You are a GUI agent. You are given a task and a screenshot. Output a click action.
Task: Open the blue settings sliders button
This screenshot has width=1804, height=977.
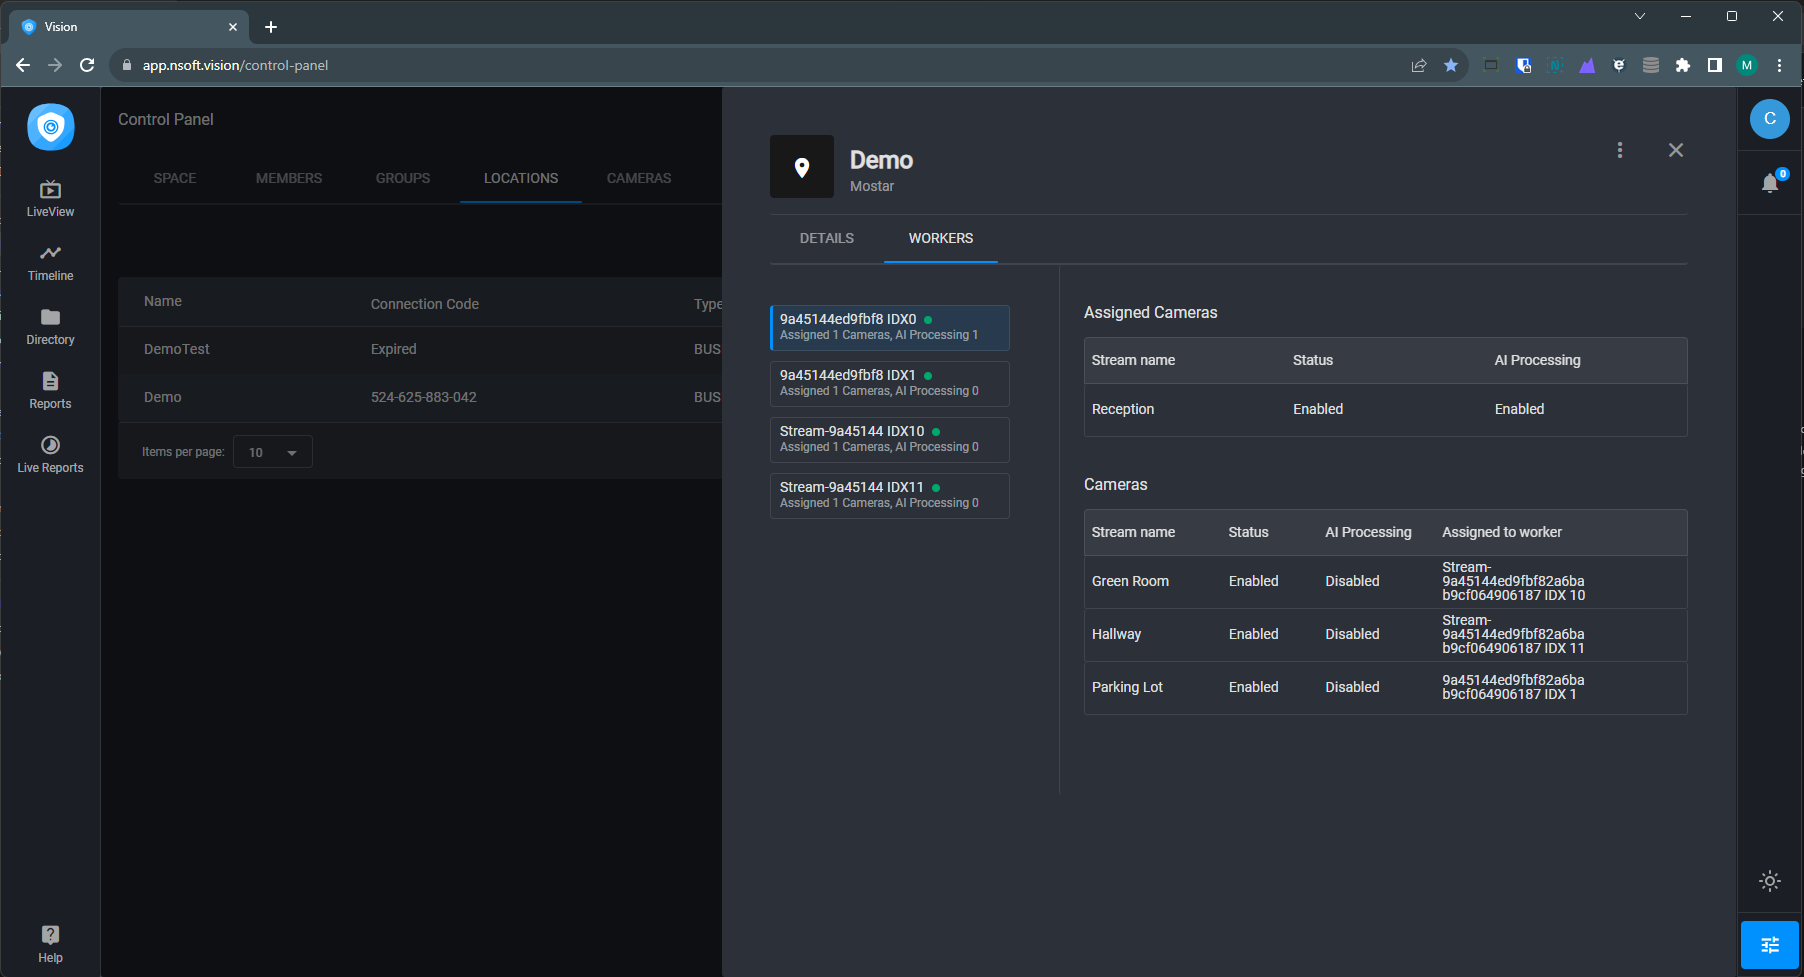pos(1770,945)
